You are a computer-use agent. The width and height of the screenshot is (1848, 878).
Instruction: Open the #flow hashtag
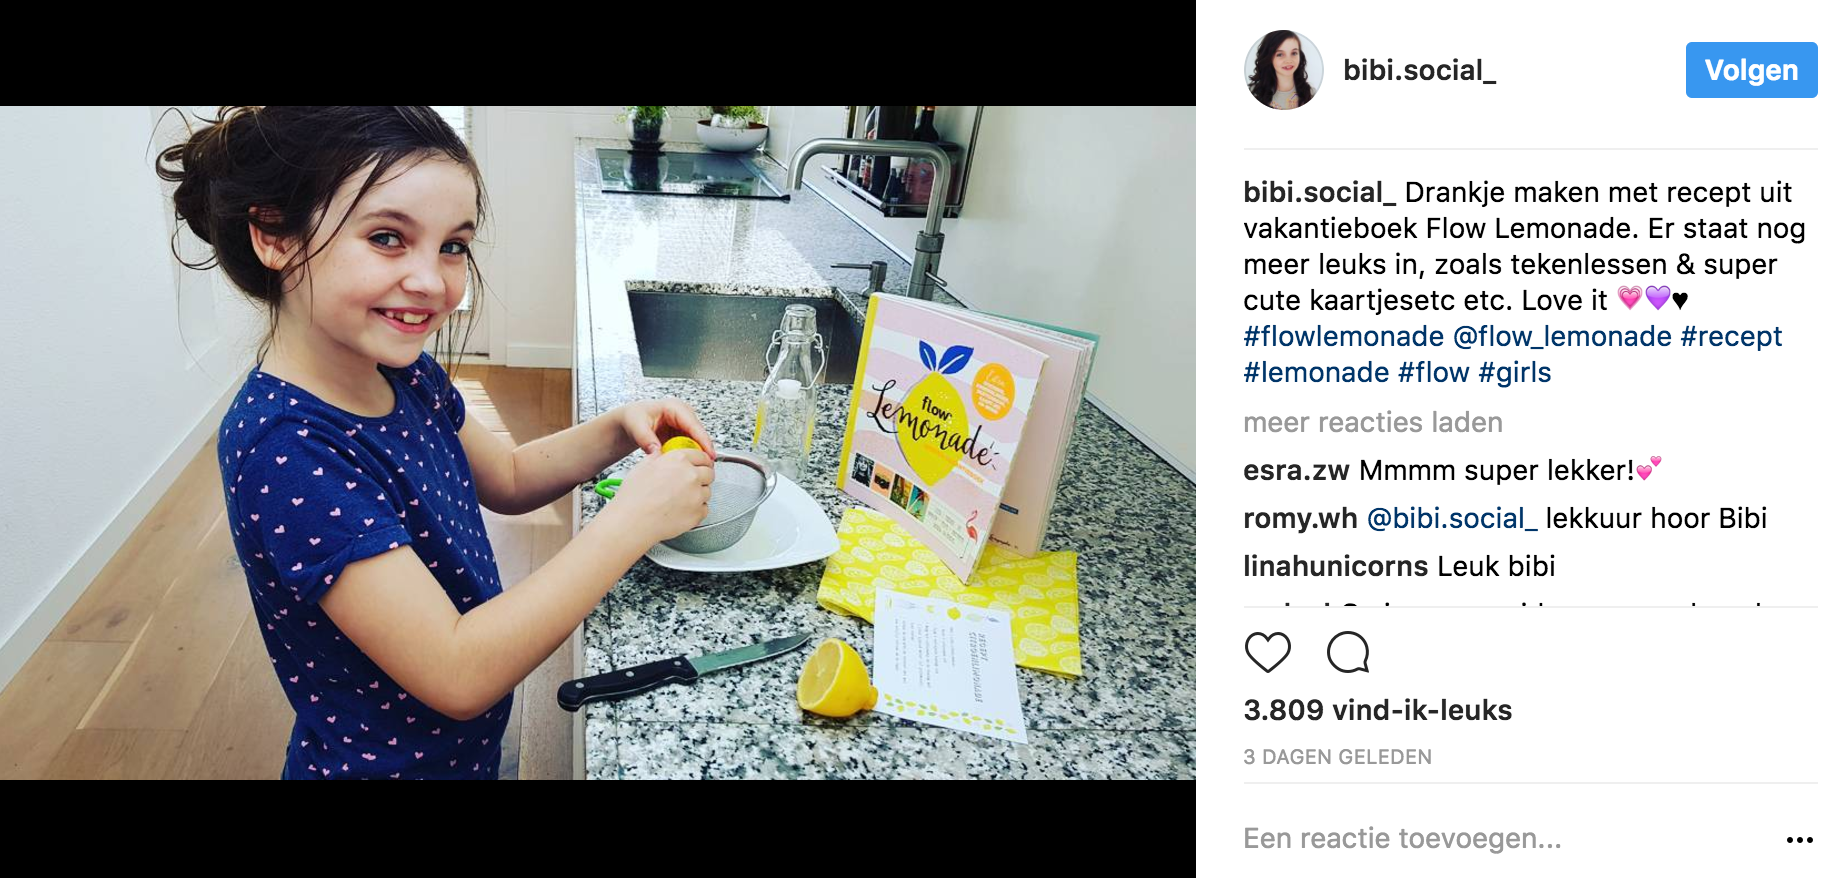(1433, 372)
